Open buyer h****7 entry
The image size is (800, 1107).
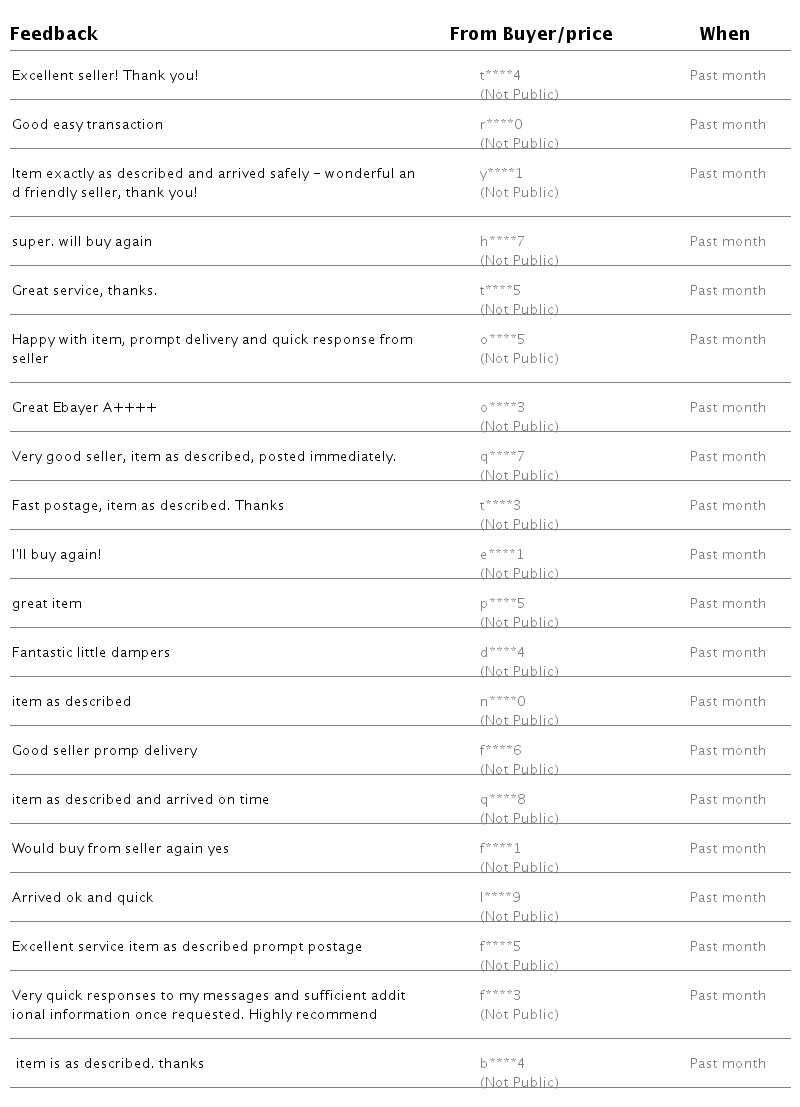502,242
